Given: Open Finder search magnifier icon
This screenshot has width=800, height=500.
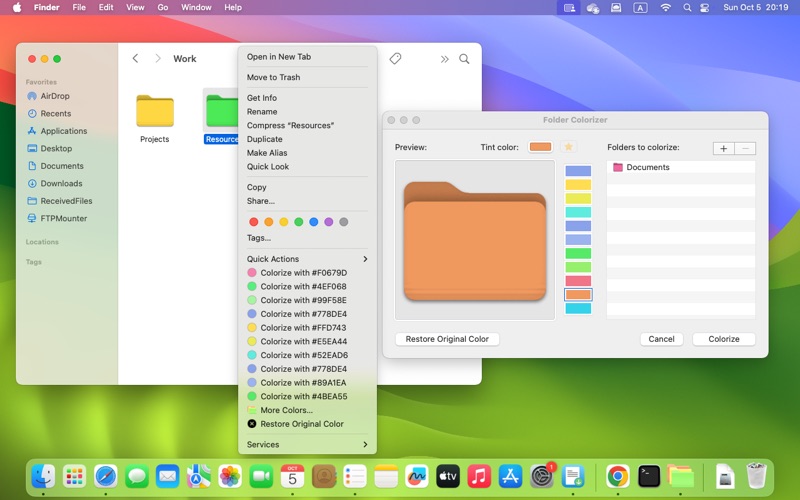Looking at the screenshot, I should point(464,59).
